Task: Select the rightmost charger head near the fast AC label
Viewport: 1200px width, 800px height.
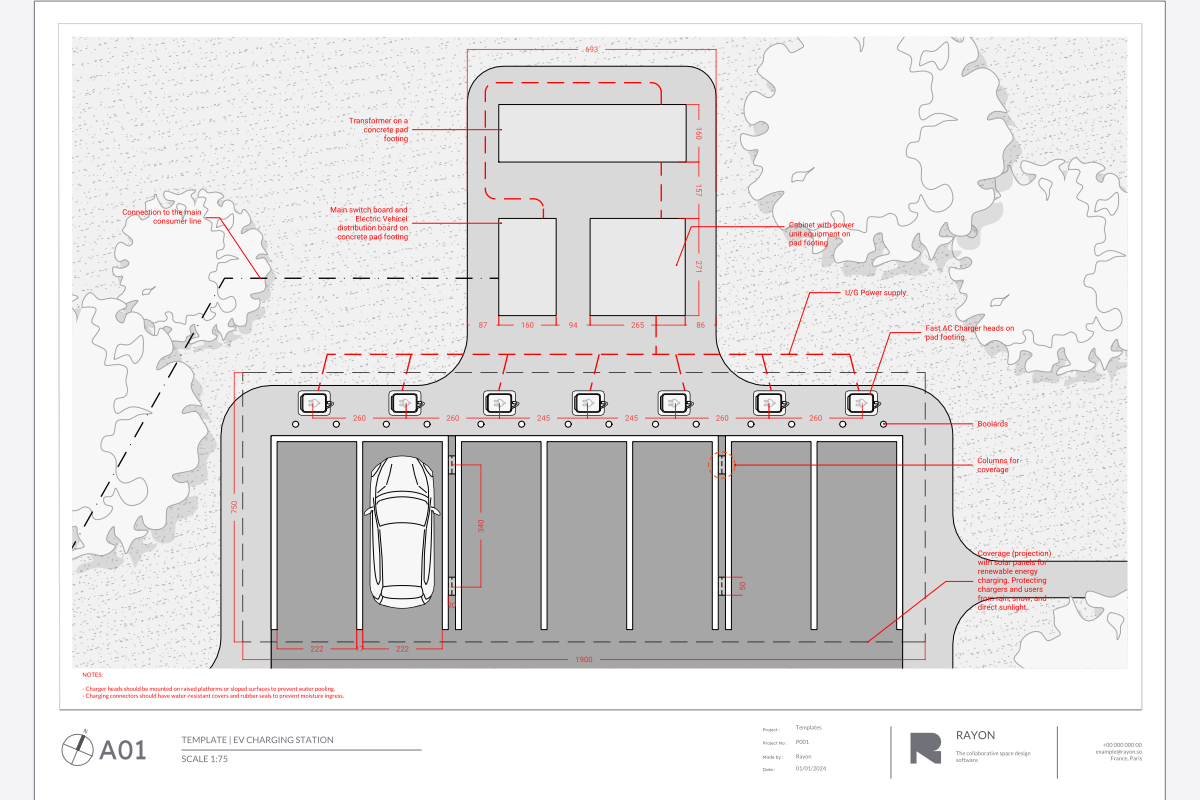Action: 862,403
